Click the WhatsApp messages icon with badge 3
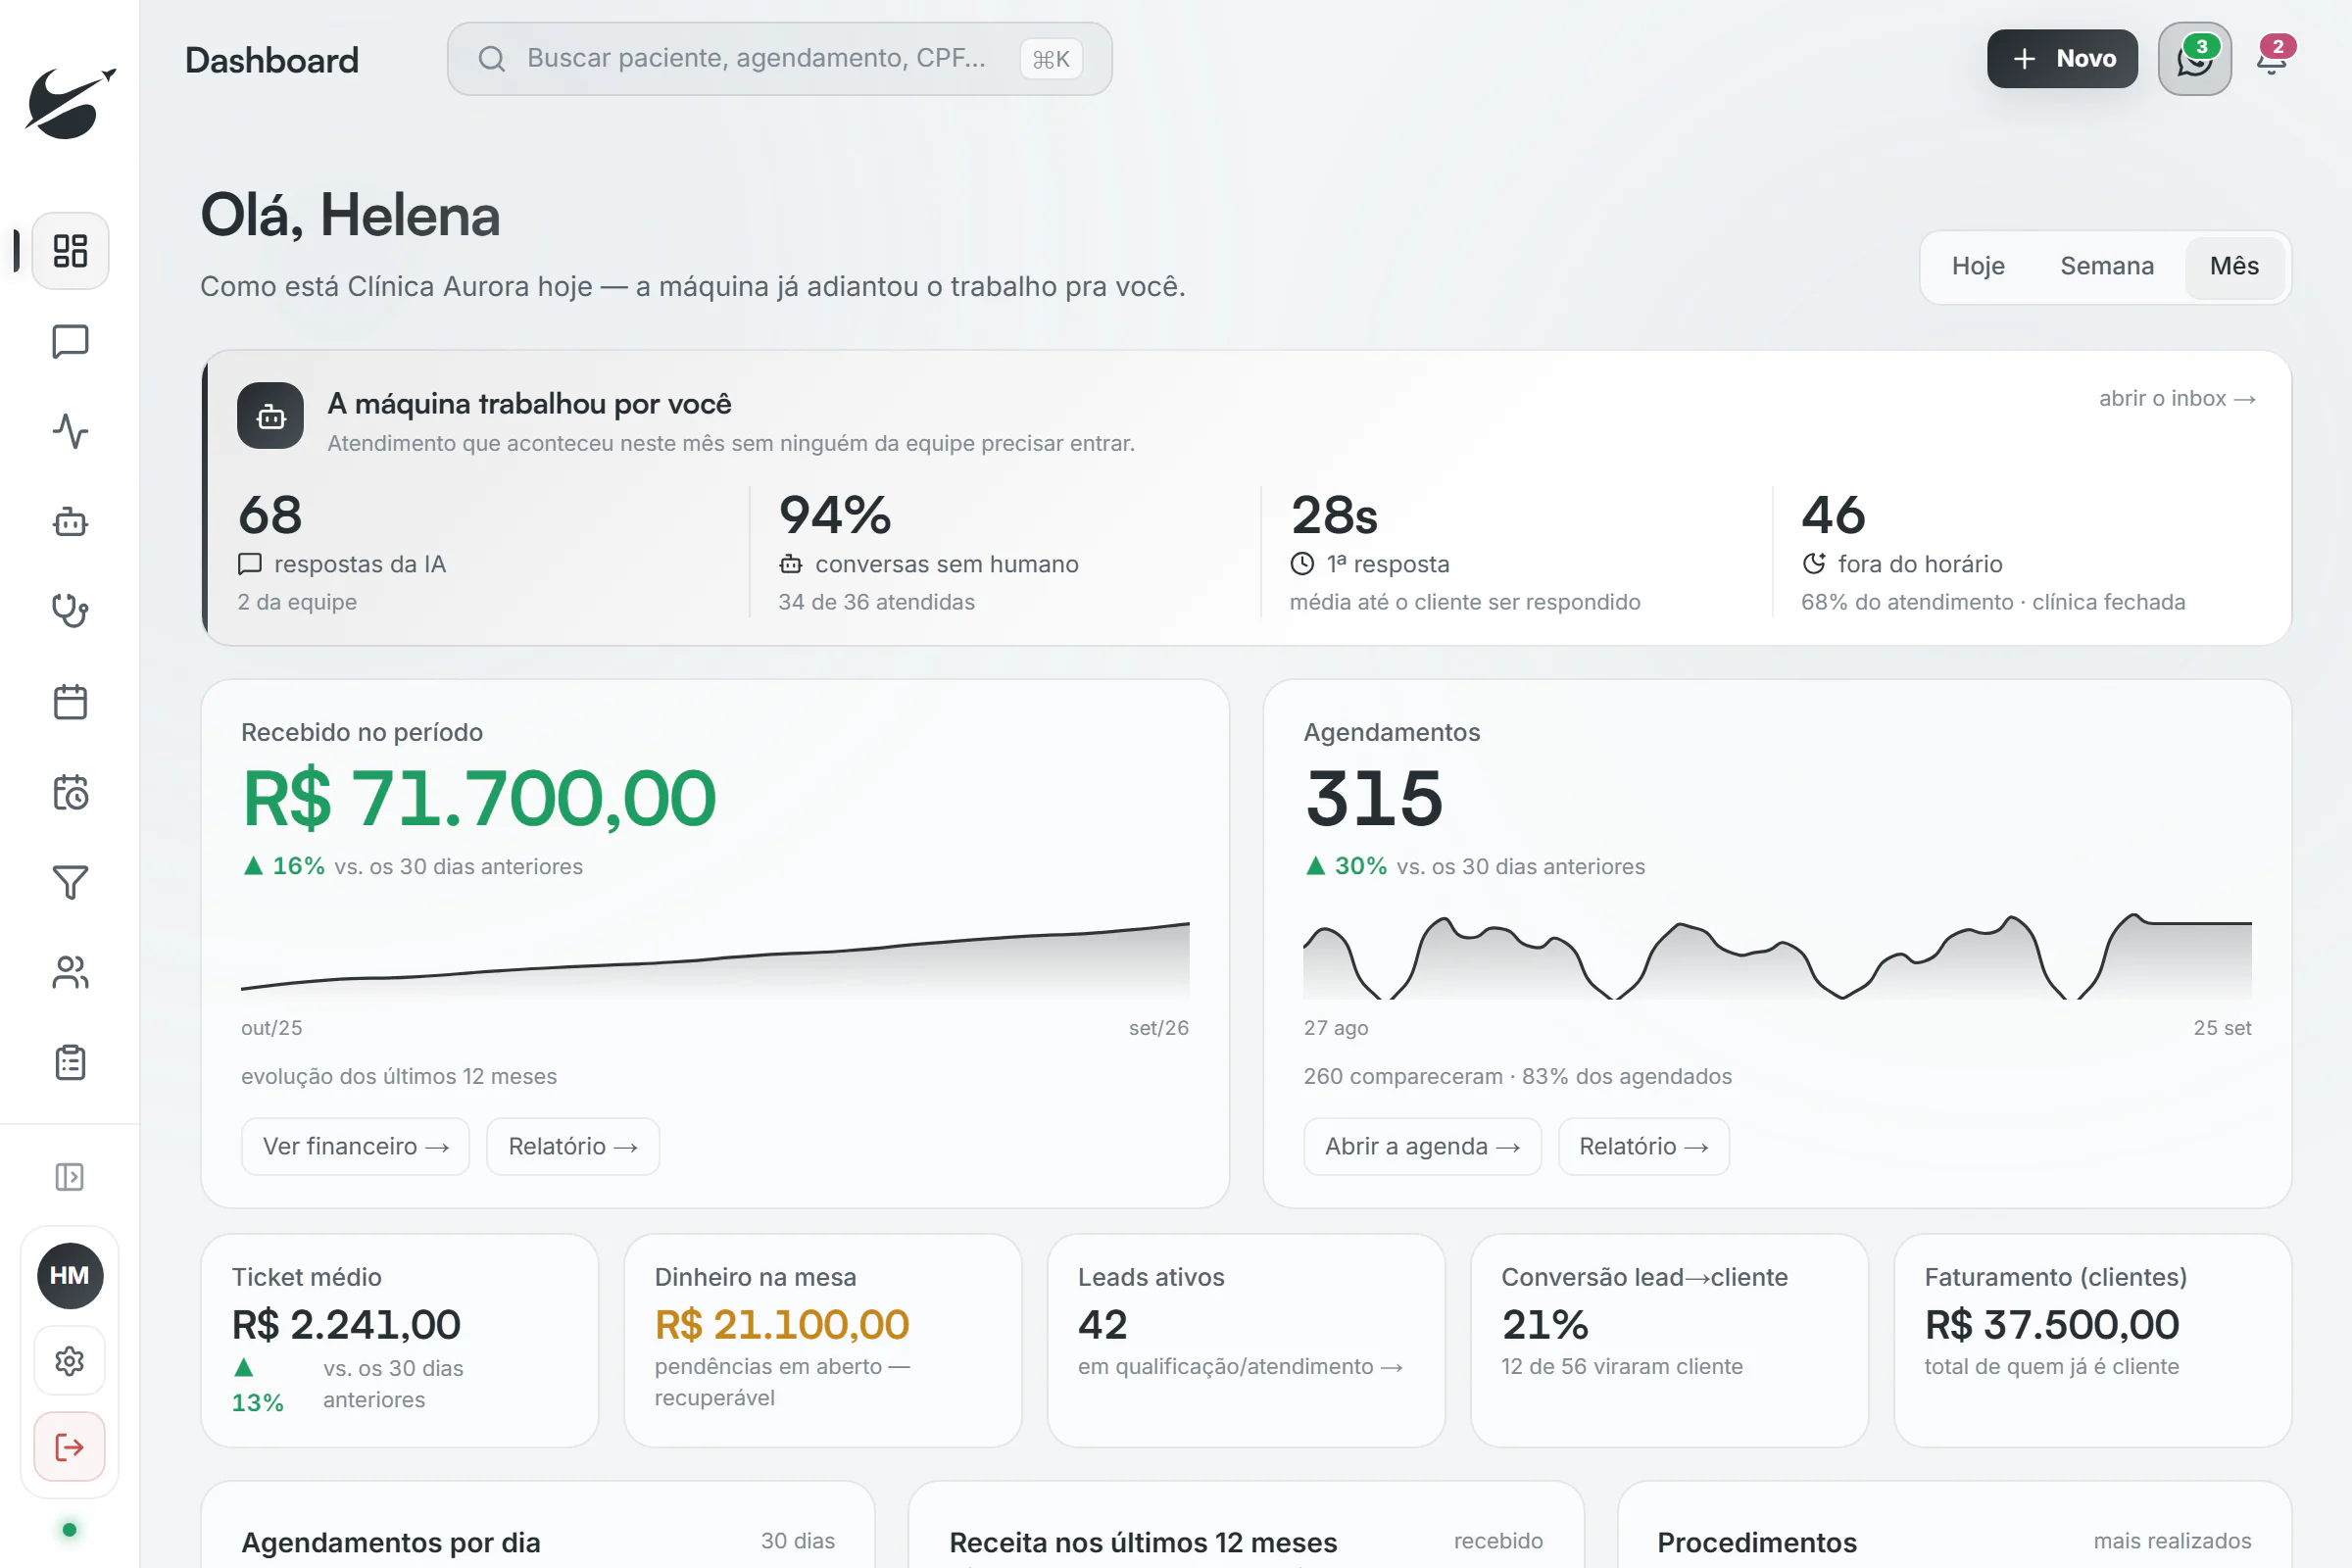2352x1568 pixels. click(2194, 59)
